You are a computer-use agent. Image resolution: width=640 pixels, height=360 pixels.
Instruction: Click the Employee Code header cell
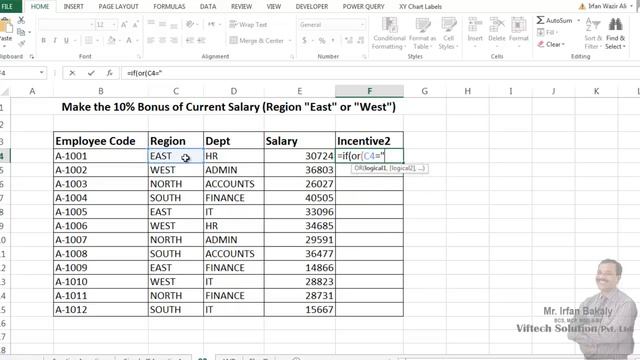pos(101,141)
